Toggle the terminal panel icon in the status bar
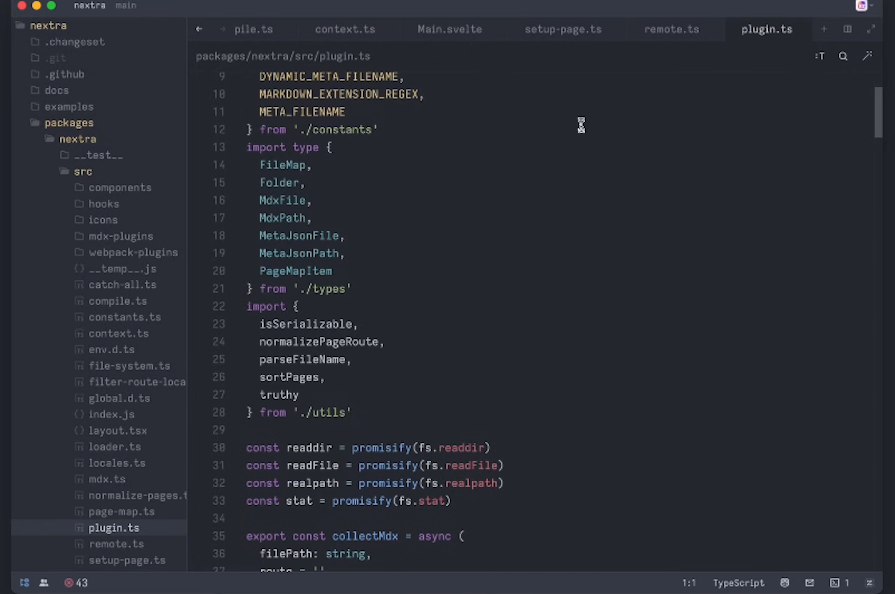 836,583
